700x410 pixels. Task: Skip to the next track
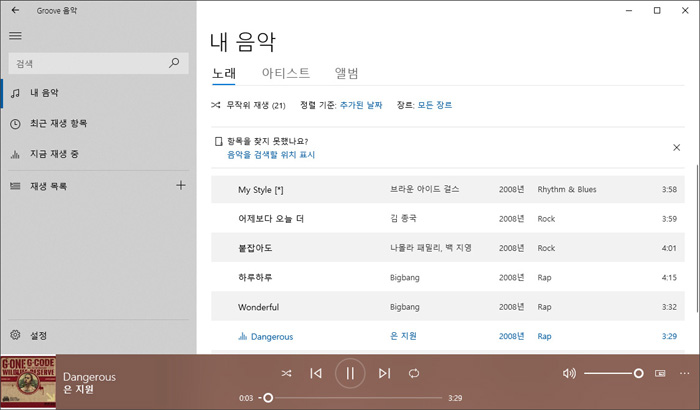tap(384, 373)
